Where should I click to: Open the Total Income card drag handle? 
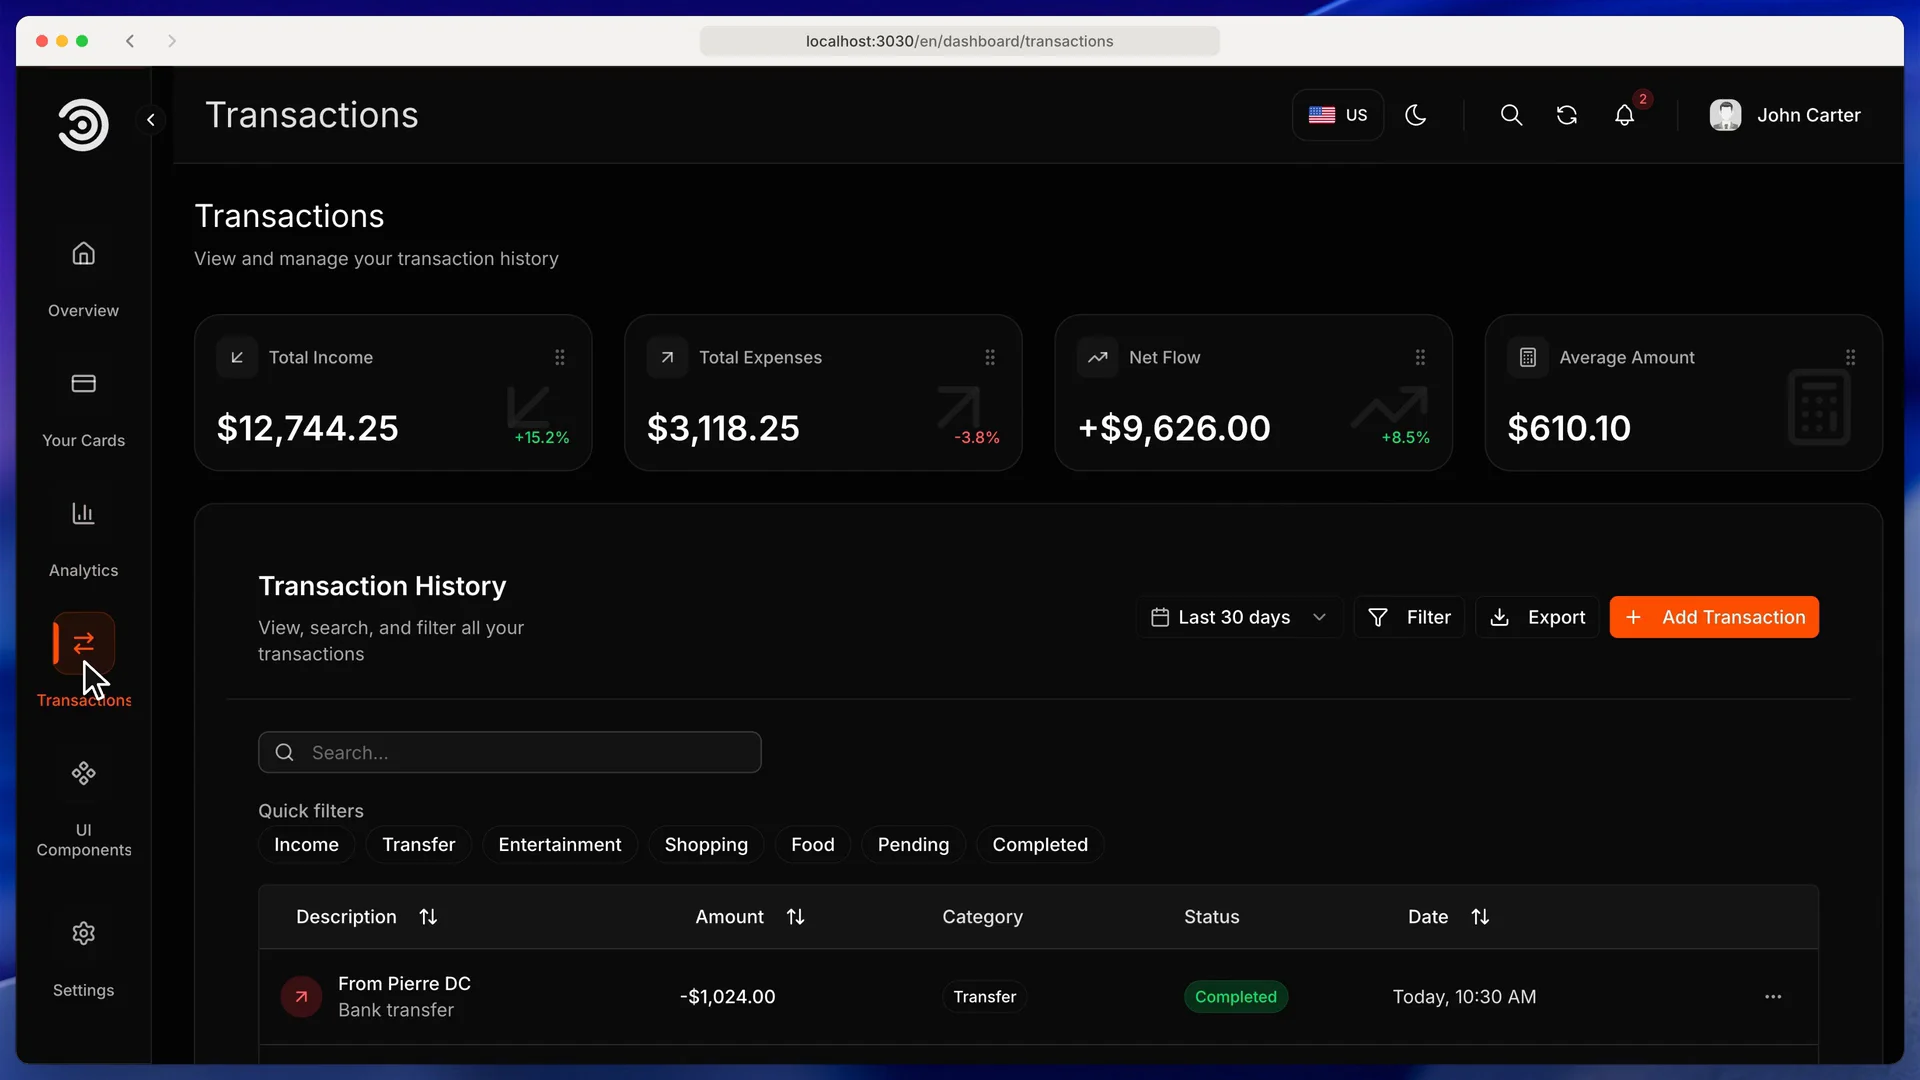(560, 357)
